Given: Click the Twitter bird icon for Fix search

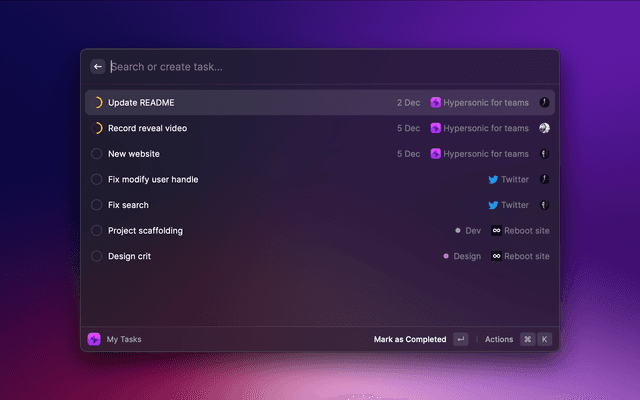Looking at the screenshot, I should click(x=493, y=205).
